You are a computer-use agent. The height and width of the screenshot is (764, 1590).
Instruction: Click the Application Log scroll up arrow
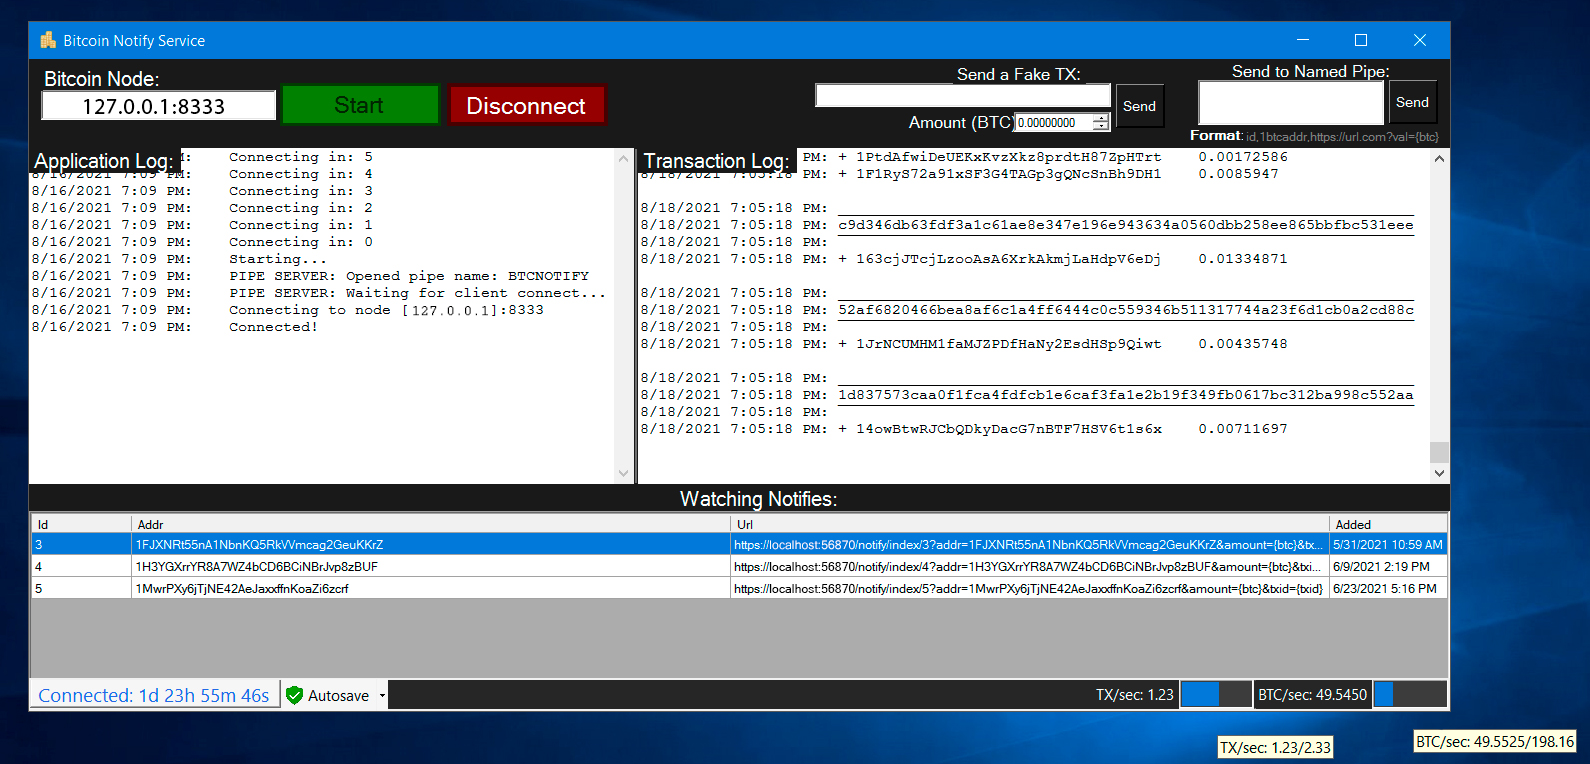pyautogui.click(x=624, y=159)
